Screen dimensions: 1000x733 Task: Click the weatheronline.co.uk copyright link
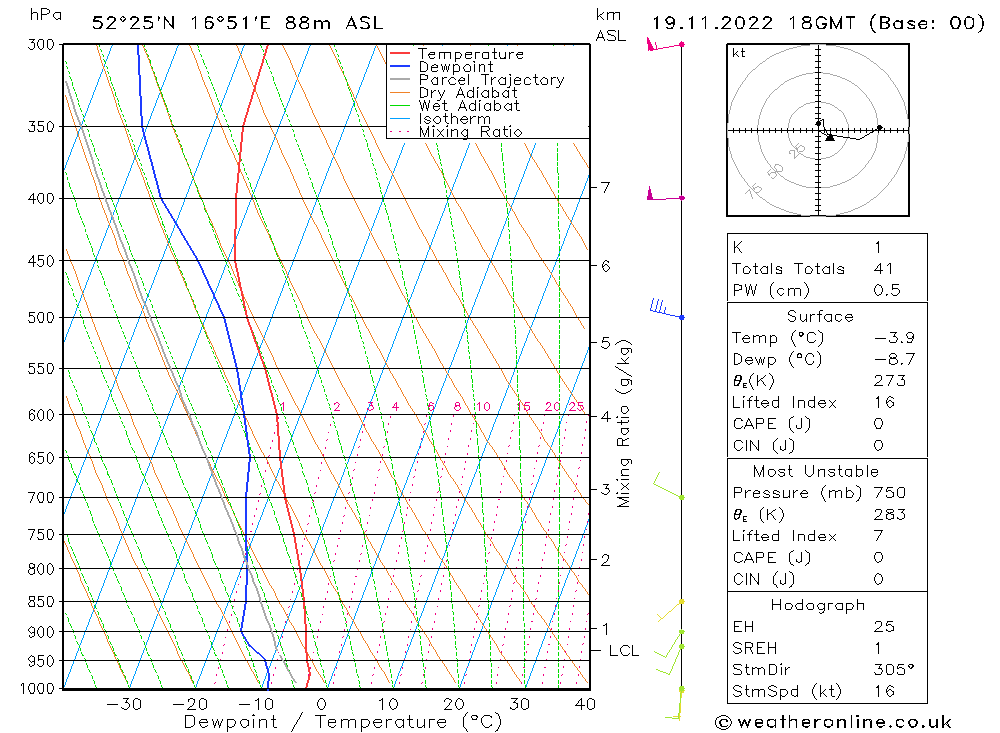tap(833, 722)
